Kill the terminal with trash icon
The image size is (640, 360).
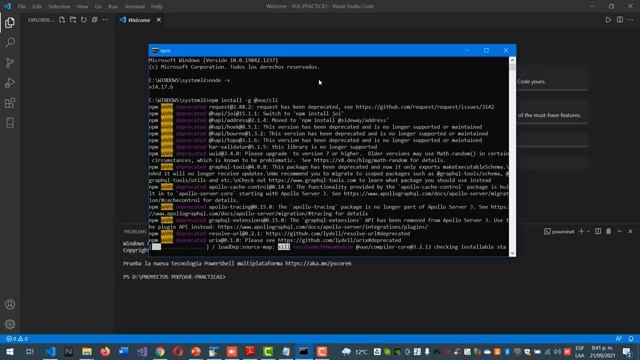609,231
